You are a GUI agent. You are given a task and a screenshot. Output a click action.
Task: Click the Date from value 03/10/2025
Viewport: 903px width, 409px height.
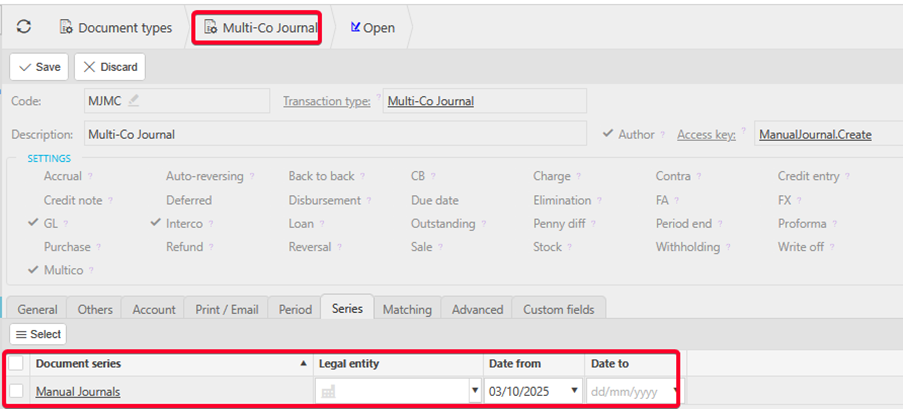tap(519, 392)
